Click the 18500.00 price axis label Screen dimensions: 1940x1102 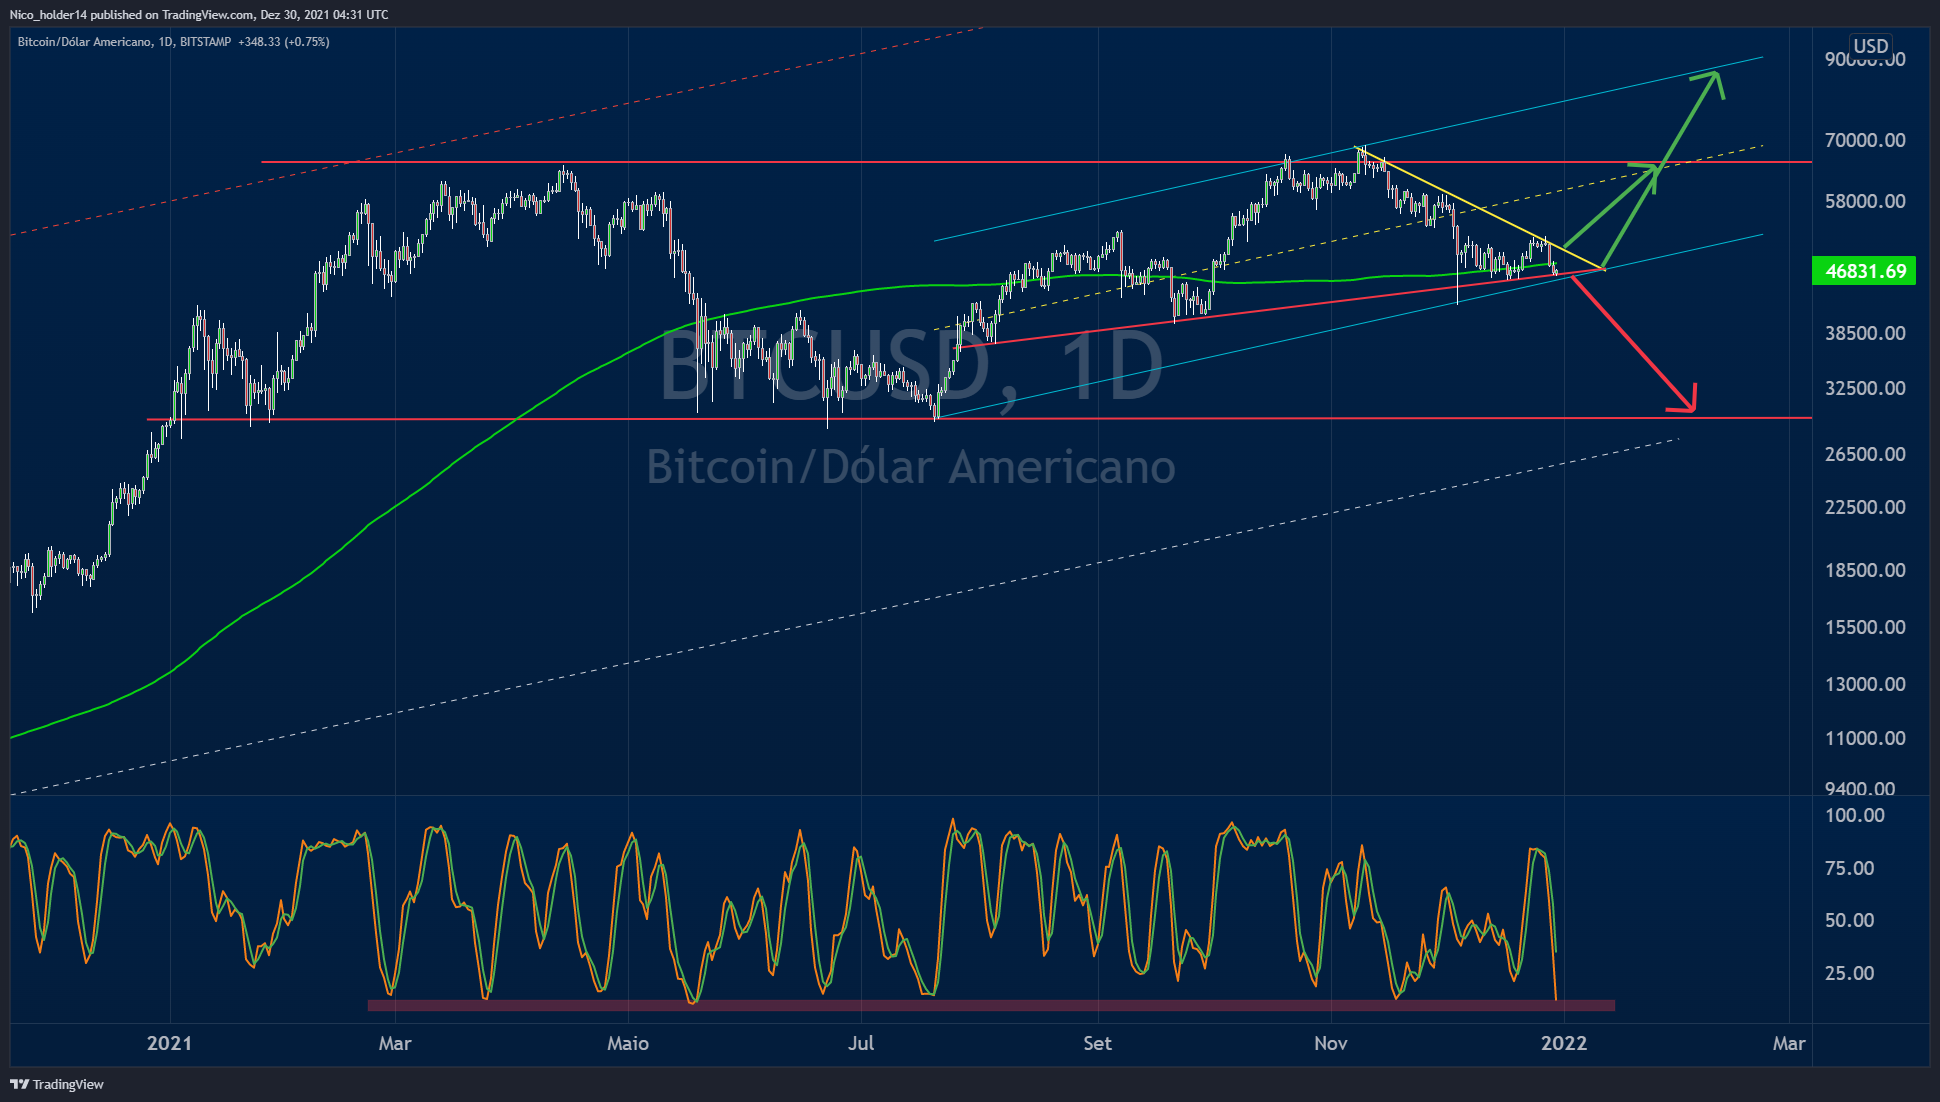point(1865,570)
